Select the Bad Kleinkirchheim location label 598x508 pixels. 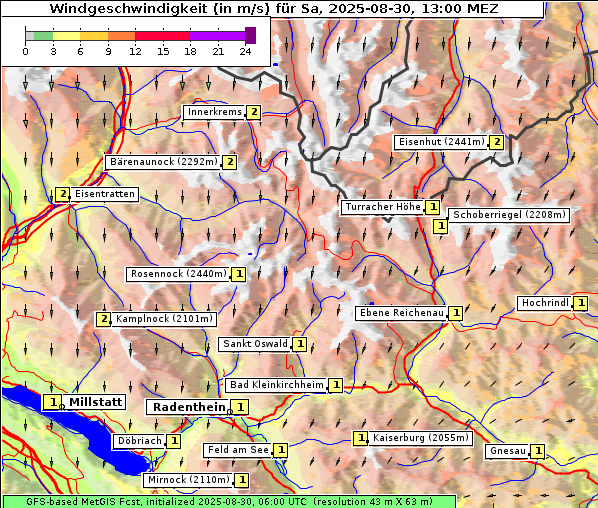[x=276, y=385]
